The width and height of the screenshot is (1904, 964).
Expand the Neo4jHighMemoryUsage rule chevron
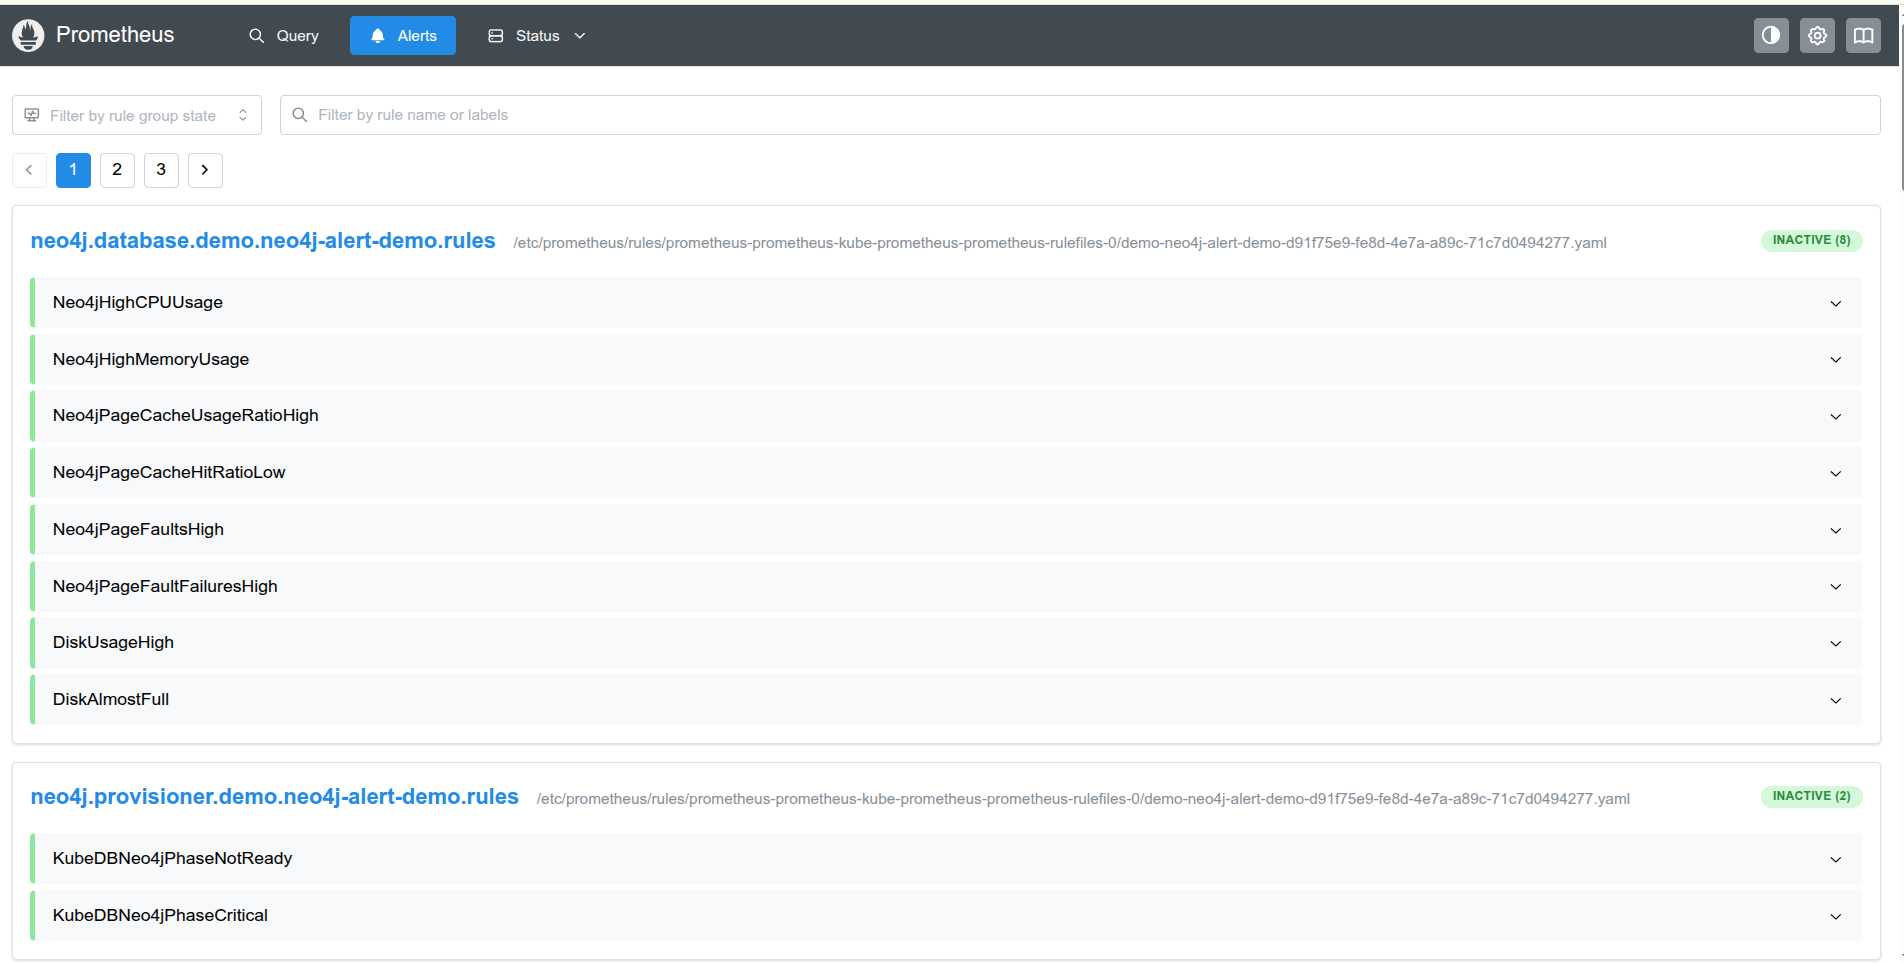tap(1836, 360)
